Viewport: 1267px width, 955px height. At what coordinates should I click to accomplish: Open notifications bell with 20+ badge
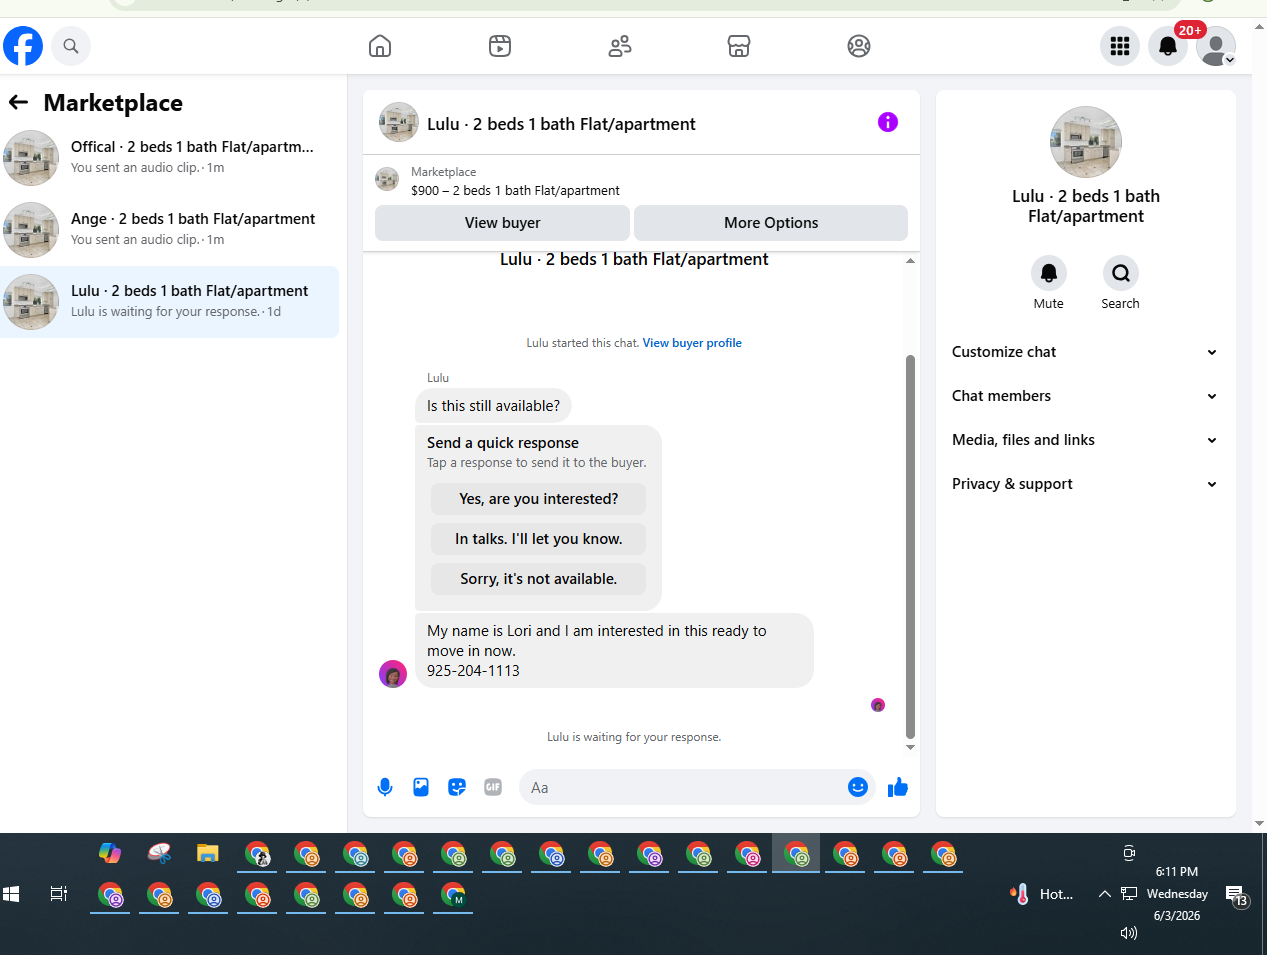[x=1168, y=46]
